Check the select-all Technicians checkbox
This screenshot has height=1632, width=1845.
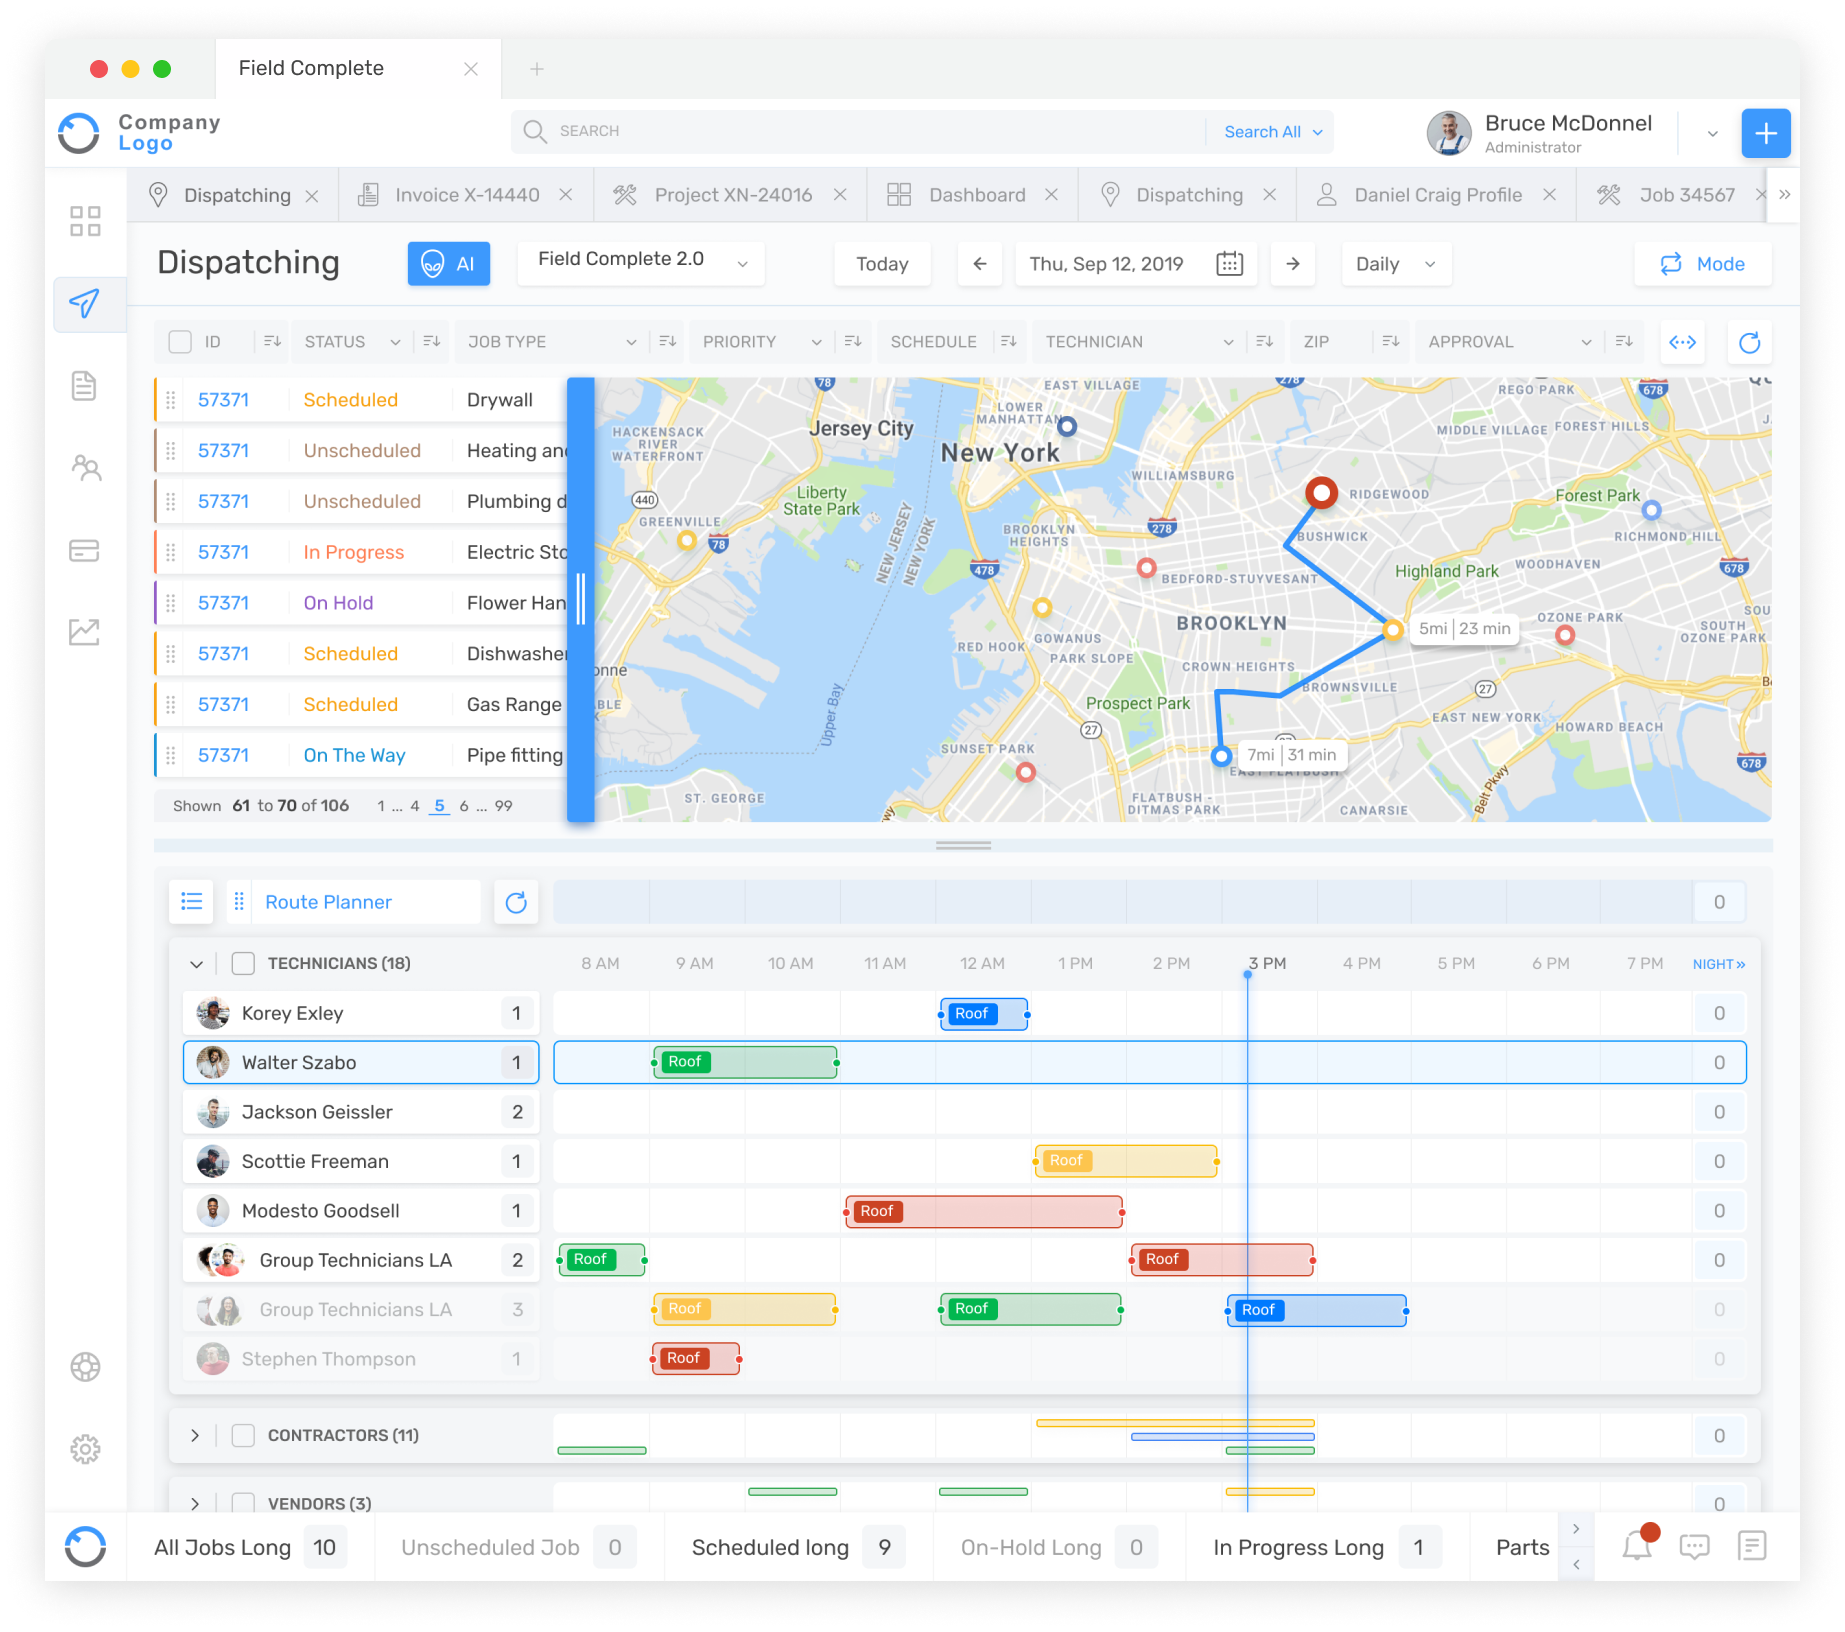242,963
